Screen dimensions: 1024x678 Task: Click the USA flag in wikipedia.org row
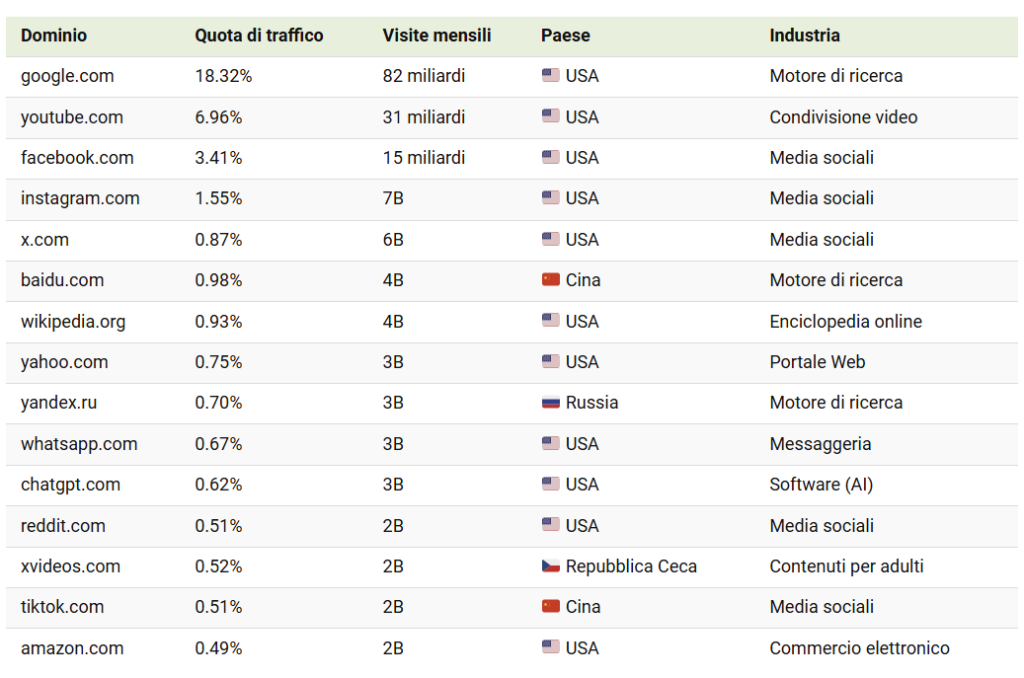point(551,321)
